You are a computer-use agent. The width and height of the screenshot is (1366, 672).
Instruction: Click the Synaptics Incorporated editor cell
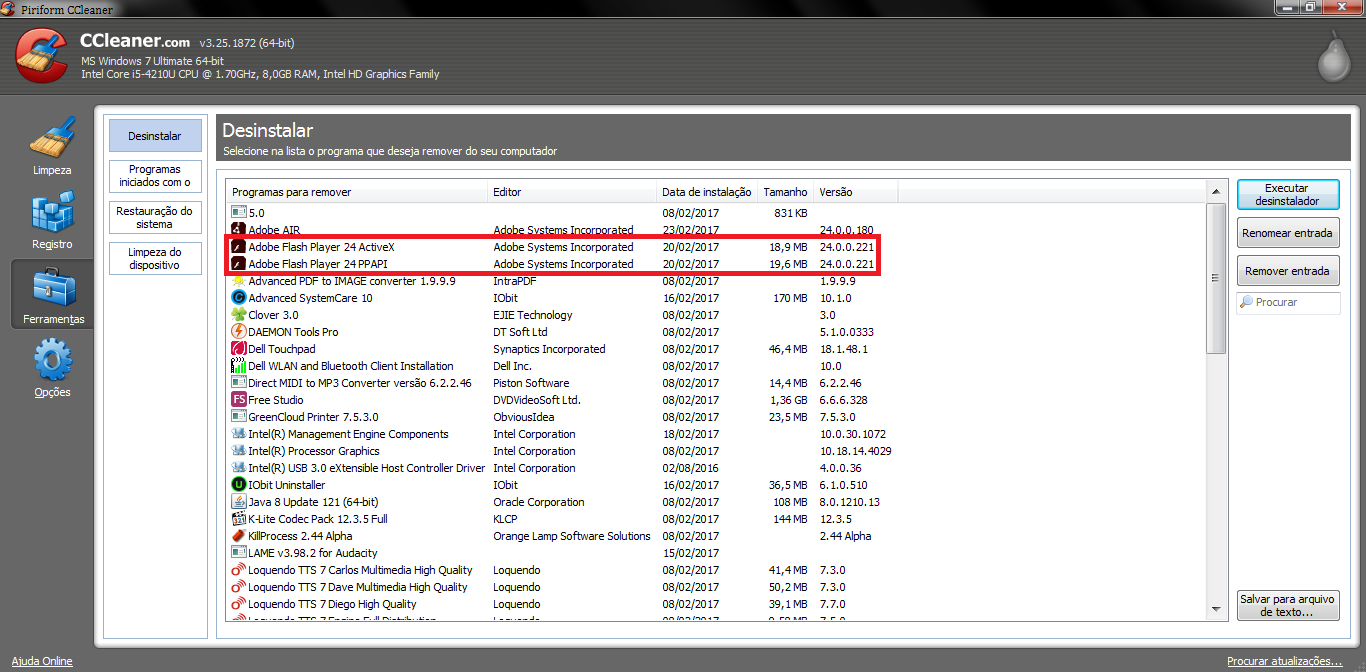549,349
